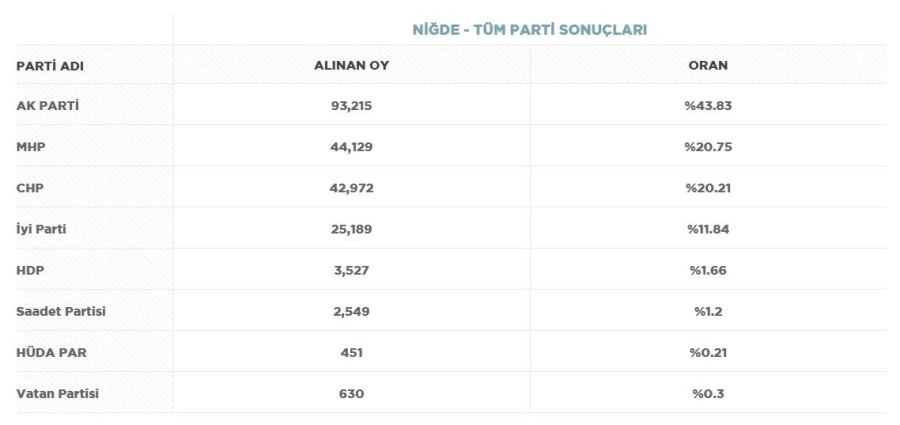The width and height of the screenshot is (900, 425).
Task: Select the CHP party name
Action: 30,188
